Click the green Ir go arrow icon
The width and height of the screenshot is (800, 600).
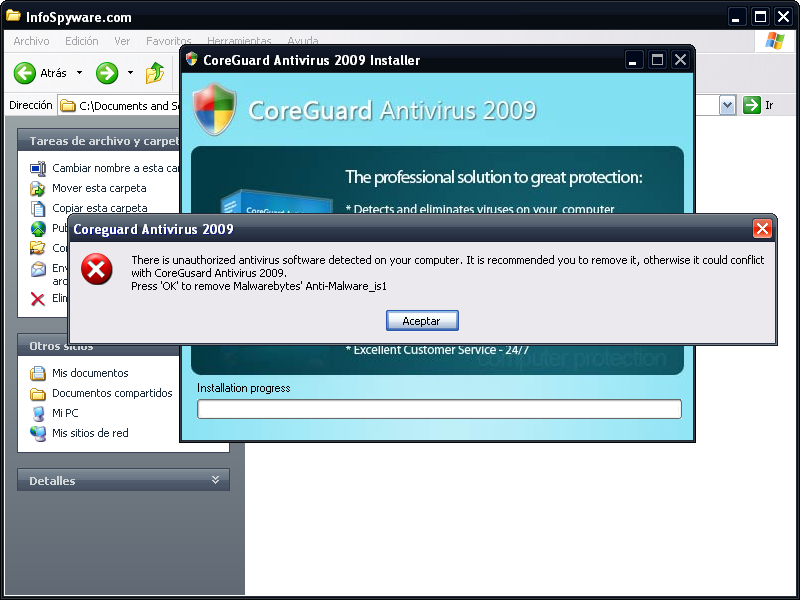(752, 105)
